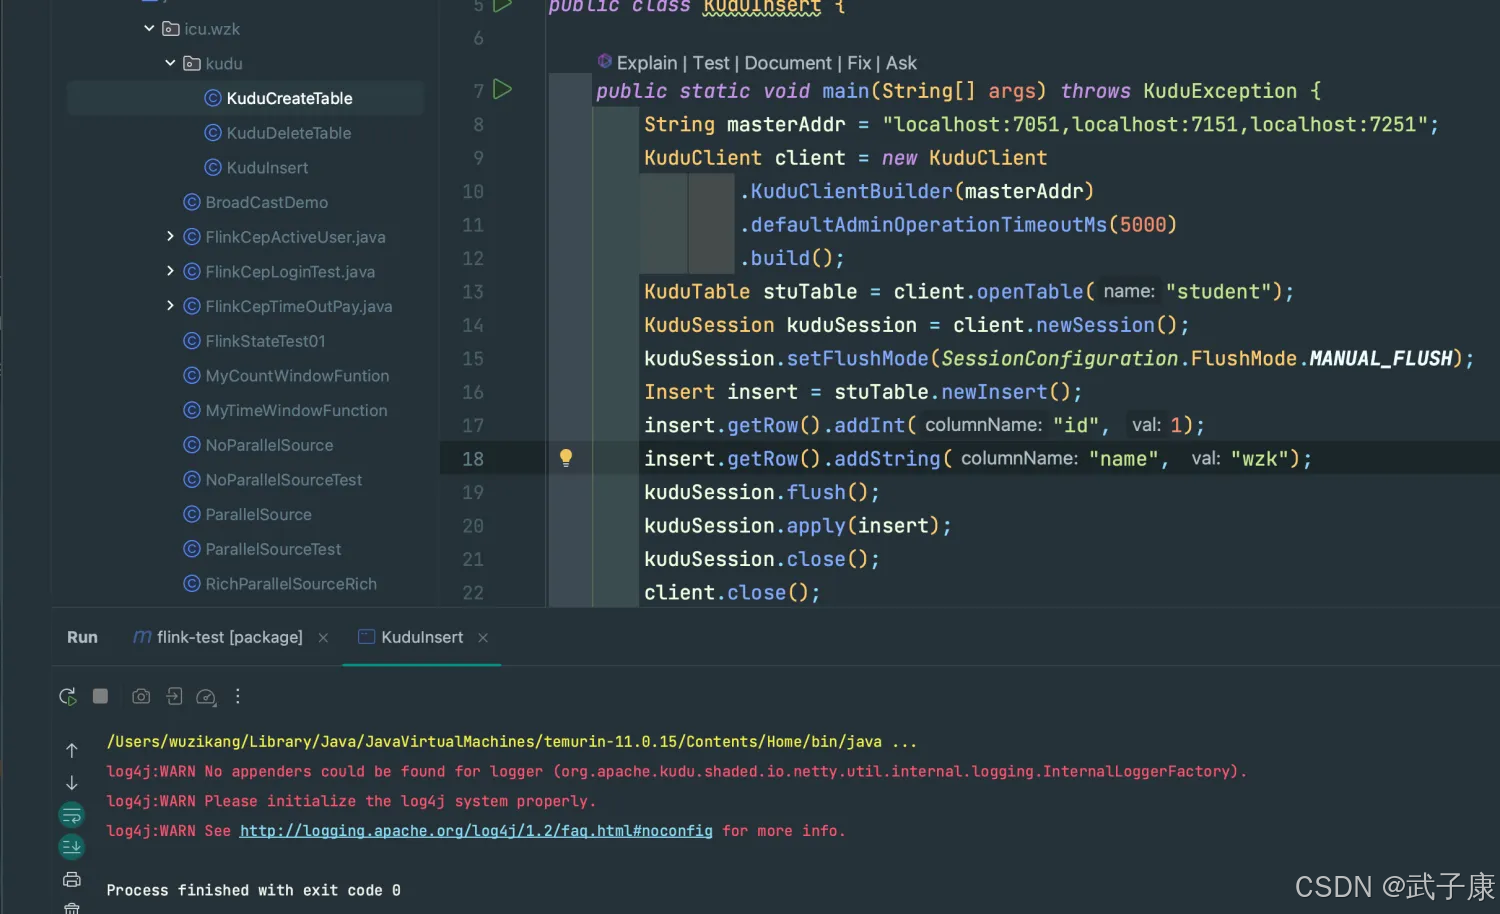This screenshot has width=1500, height=914.
Task: Click the thread dump camera icon
Action: pos(141,697)
